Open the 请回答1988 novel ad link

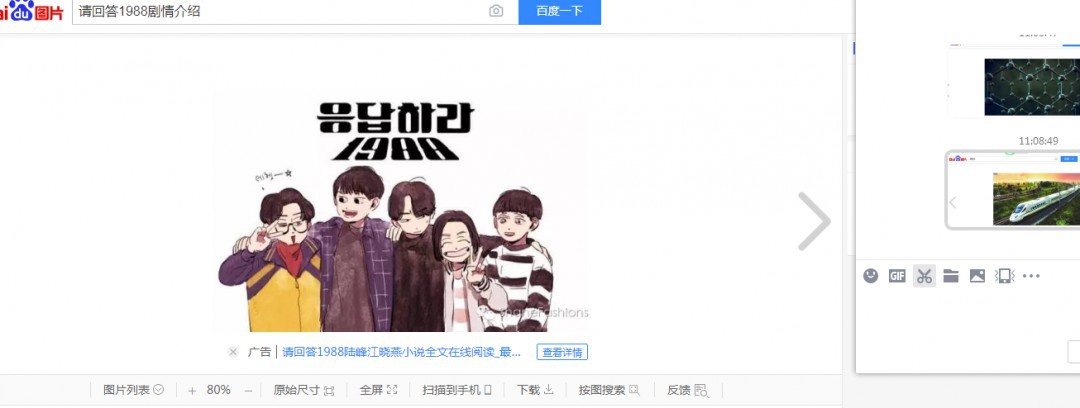click(x=402, y=352)
